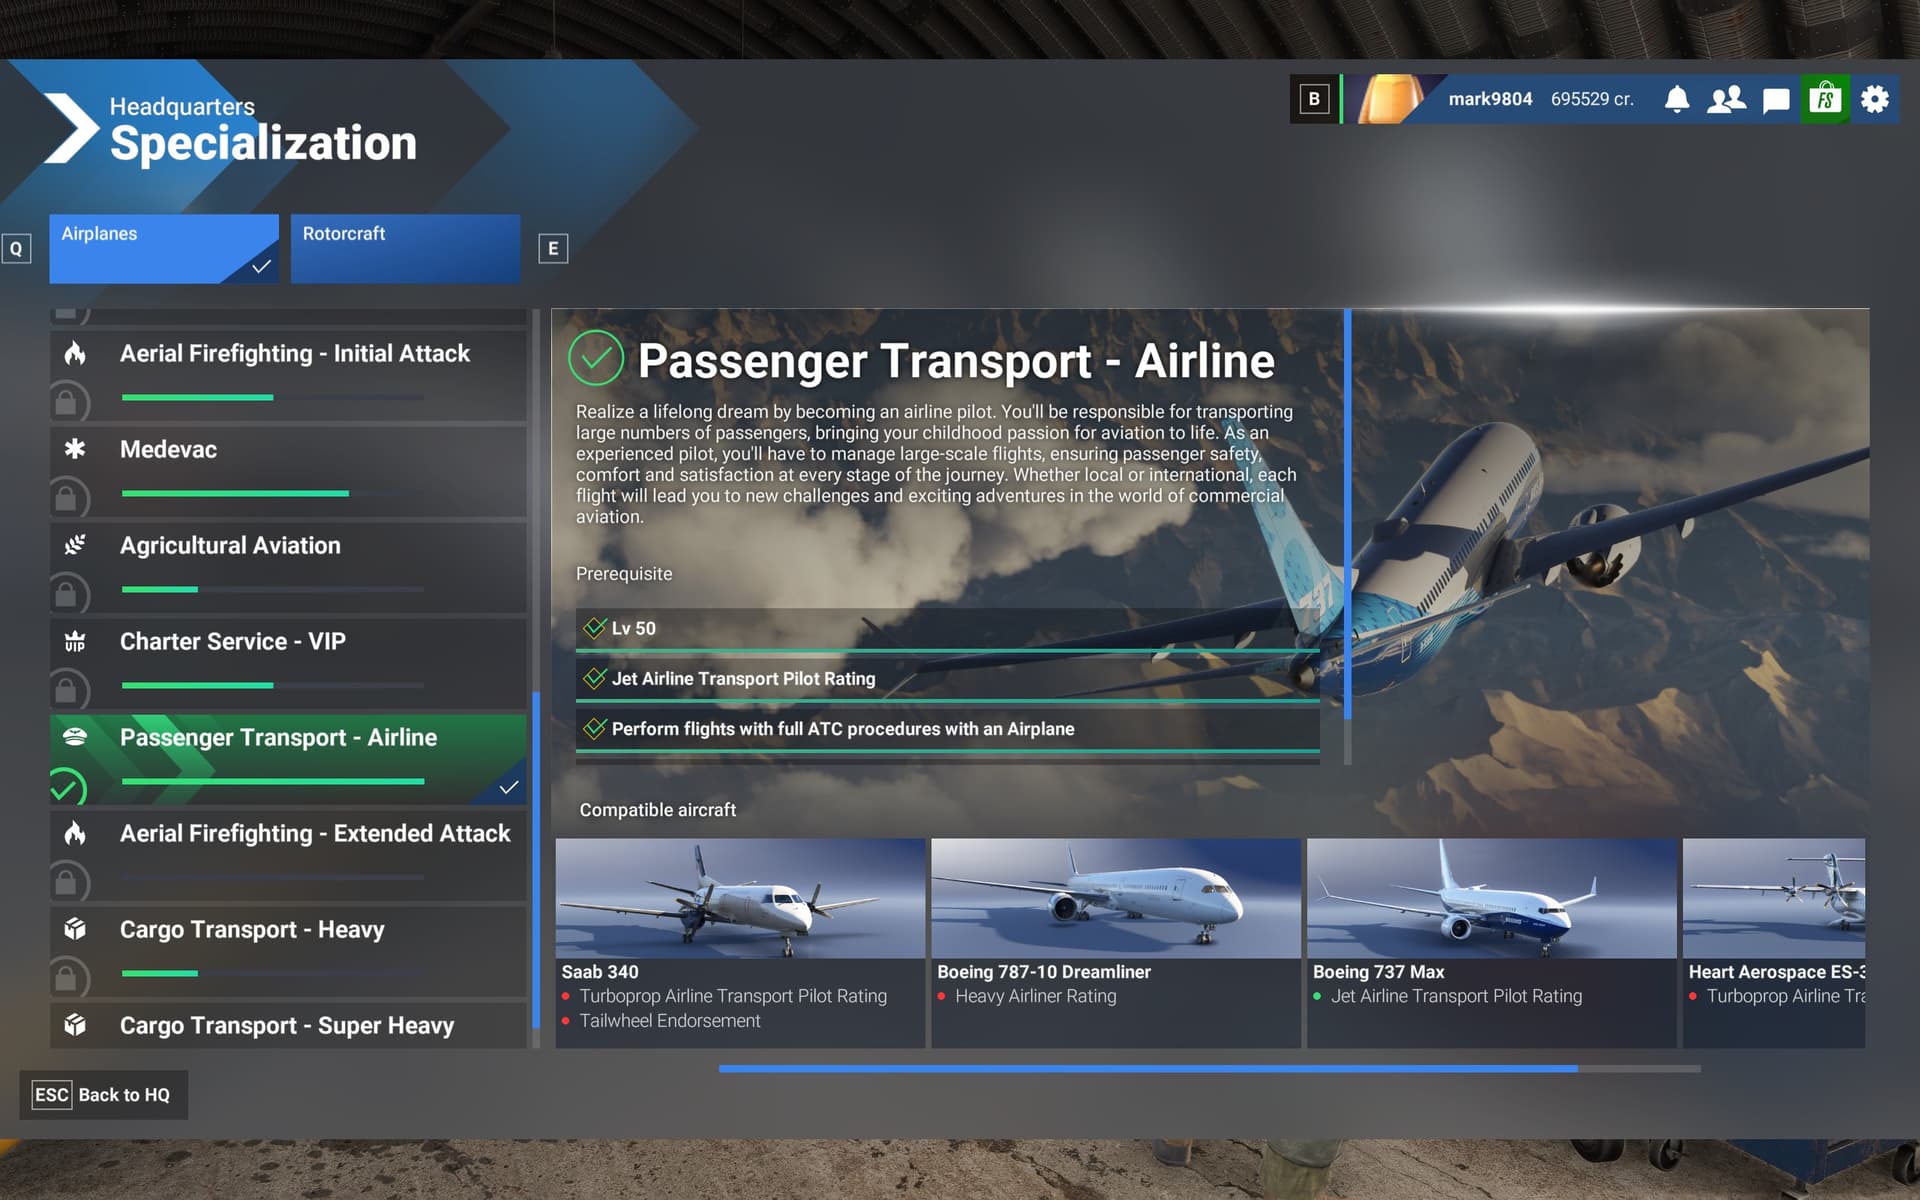This screenshot has width=1920, height=1200.
Task: Click the lock icon under Extended Attack
Action: (x=67, y=882)
